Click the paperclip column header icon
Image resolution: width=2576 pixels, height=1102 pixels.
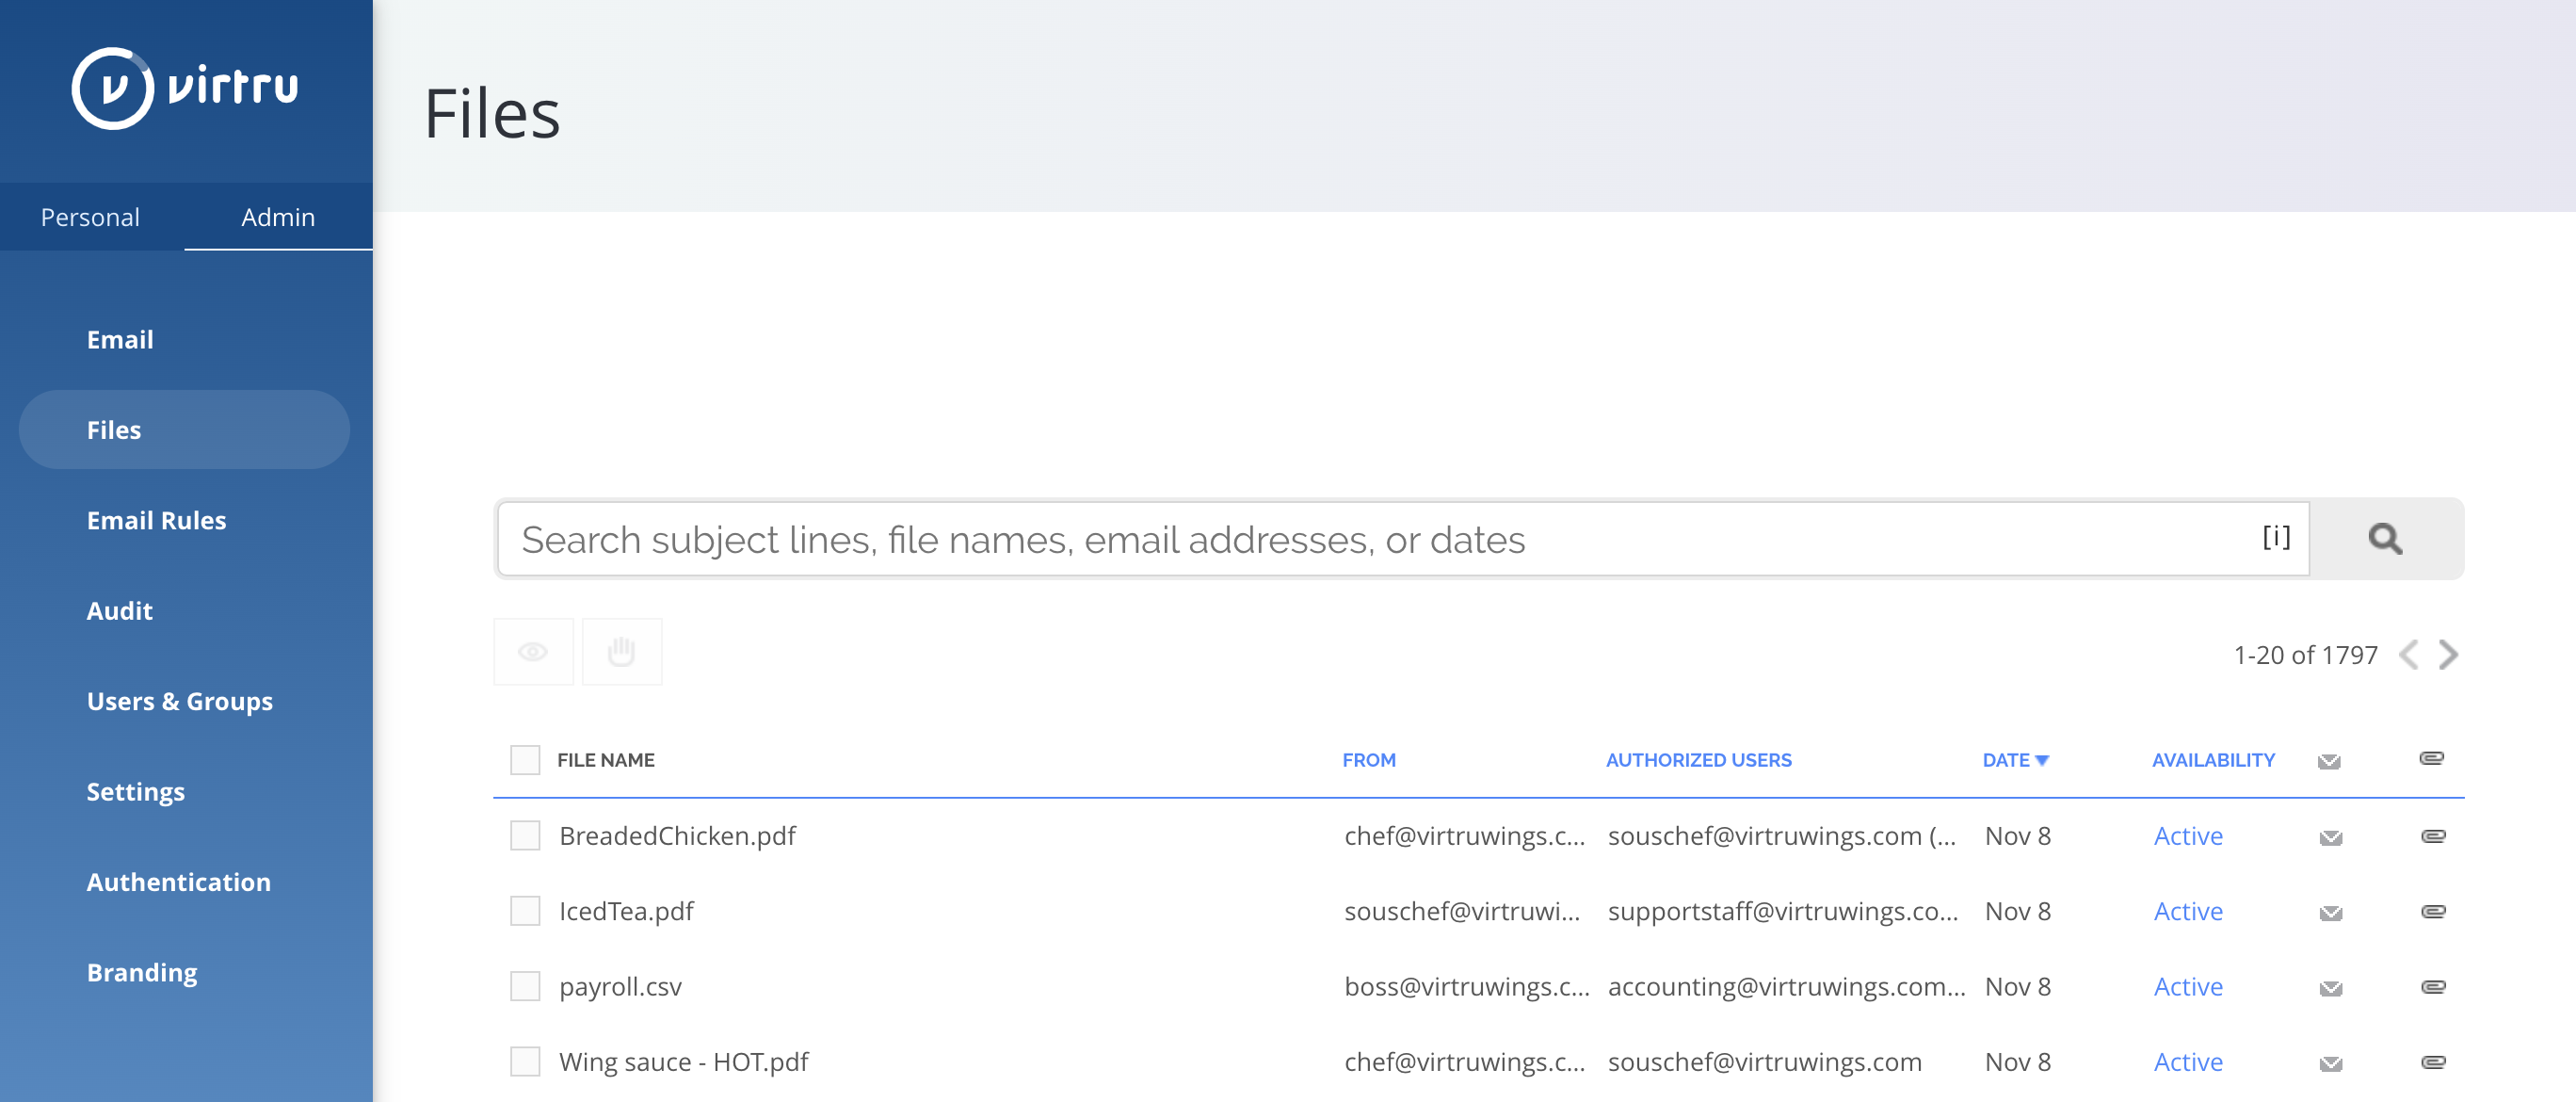[2434, 758]
